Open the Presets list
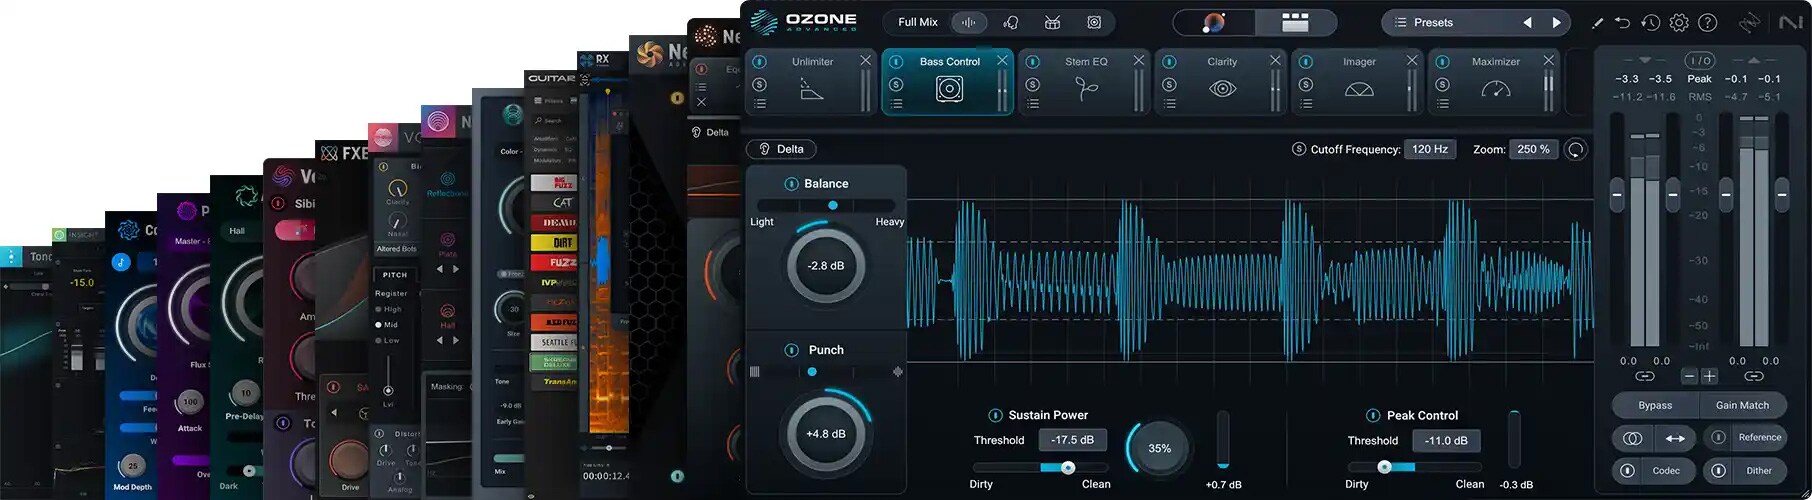 click(x=1432, y=22)
